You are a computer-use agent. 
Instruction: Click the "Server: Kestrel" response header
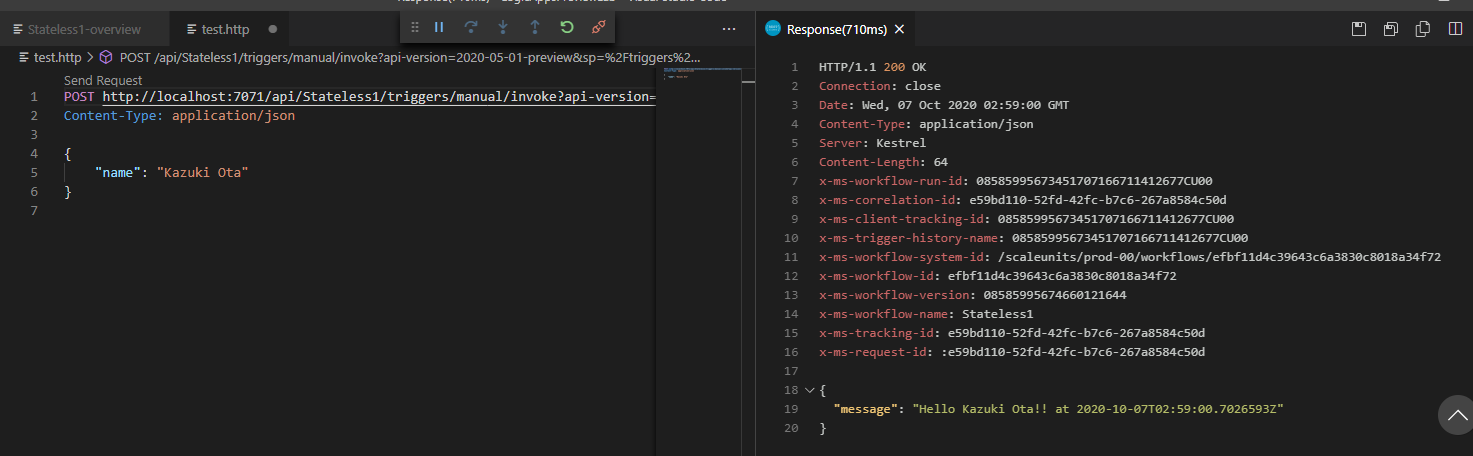(872, 143)
